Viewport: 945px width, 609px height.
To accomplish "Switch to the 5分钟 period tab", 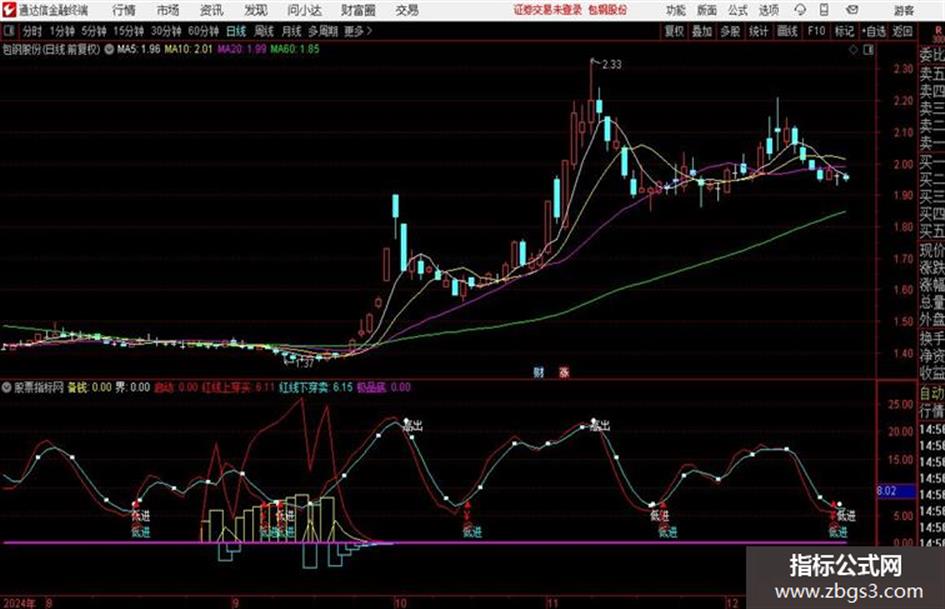I will (93, 31).
